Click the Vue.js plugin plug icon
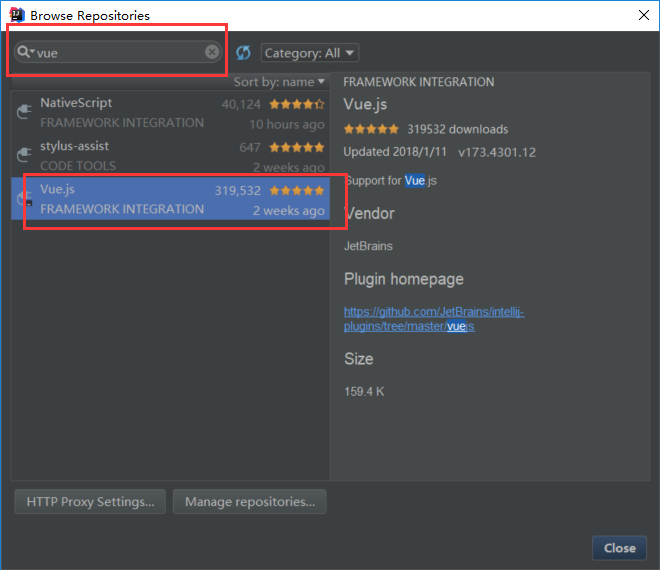 (24, 198)
